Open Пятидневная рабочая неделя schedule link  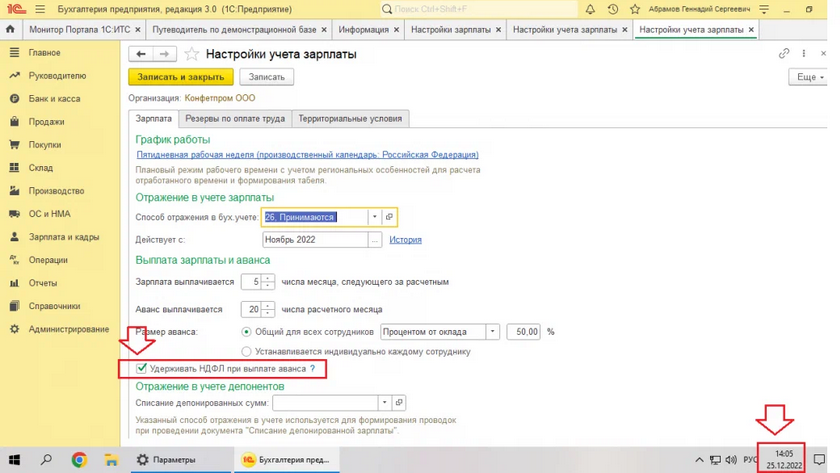(308, 154)
